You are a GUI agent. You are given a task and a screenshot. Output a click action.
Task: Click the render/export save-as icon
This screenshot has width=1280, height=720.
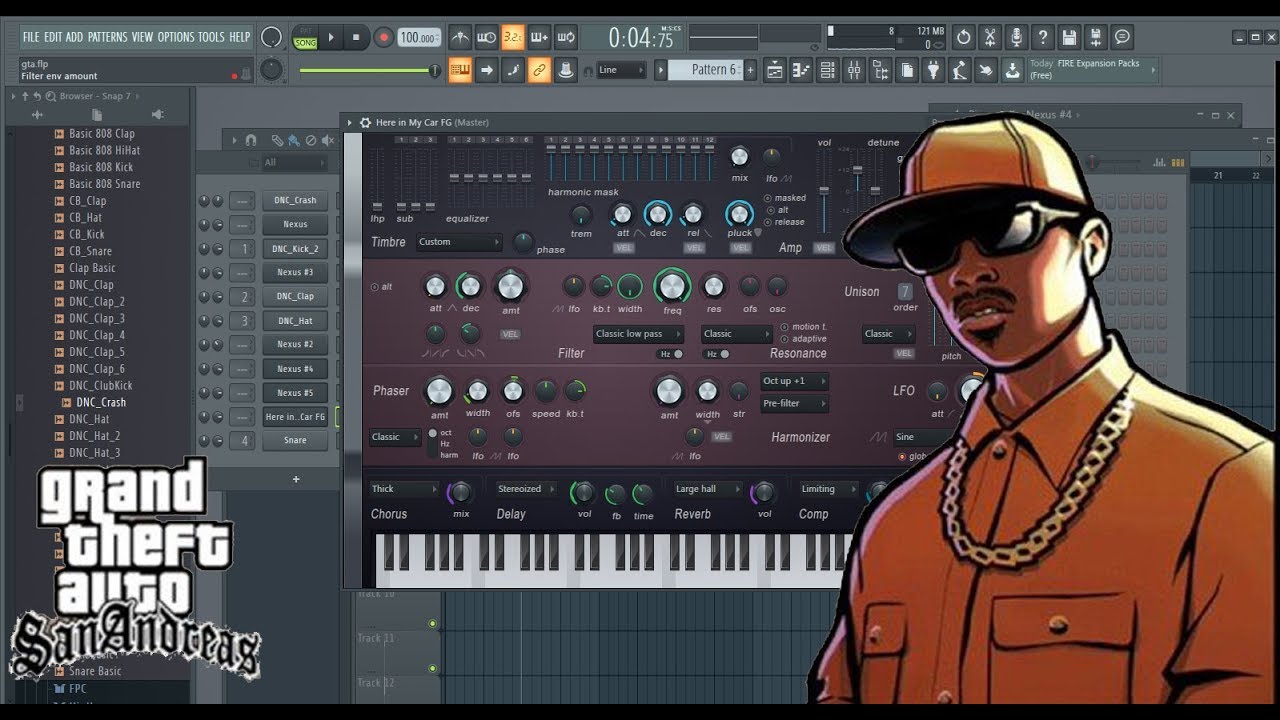coord(1096,37)
